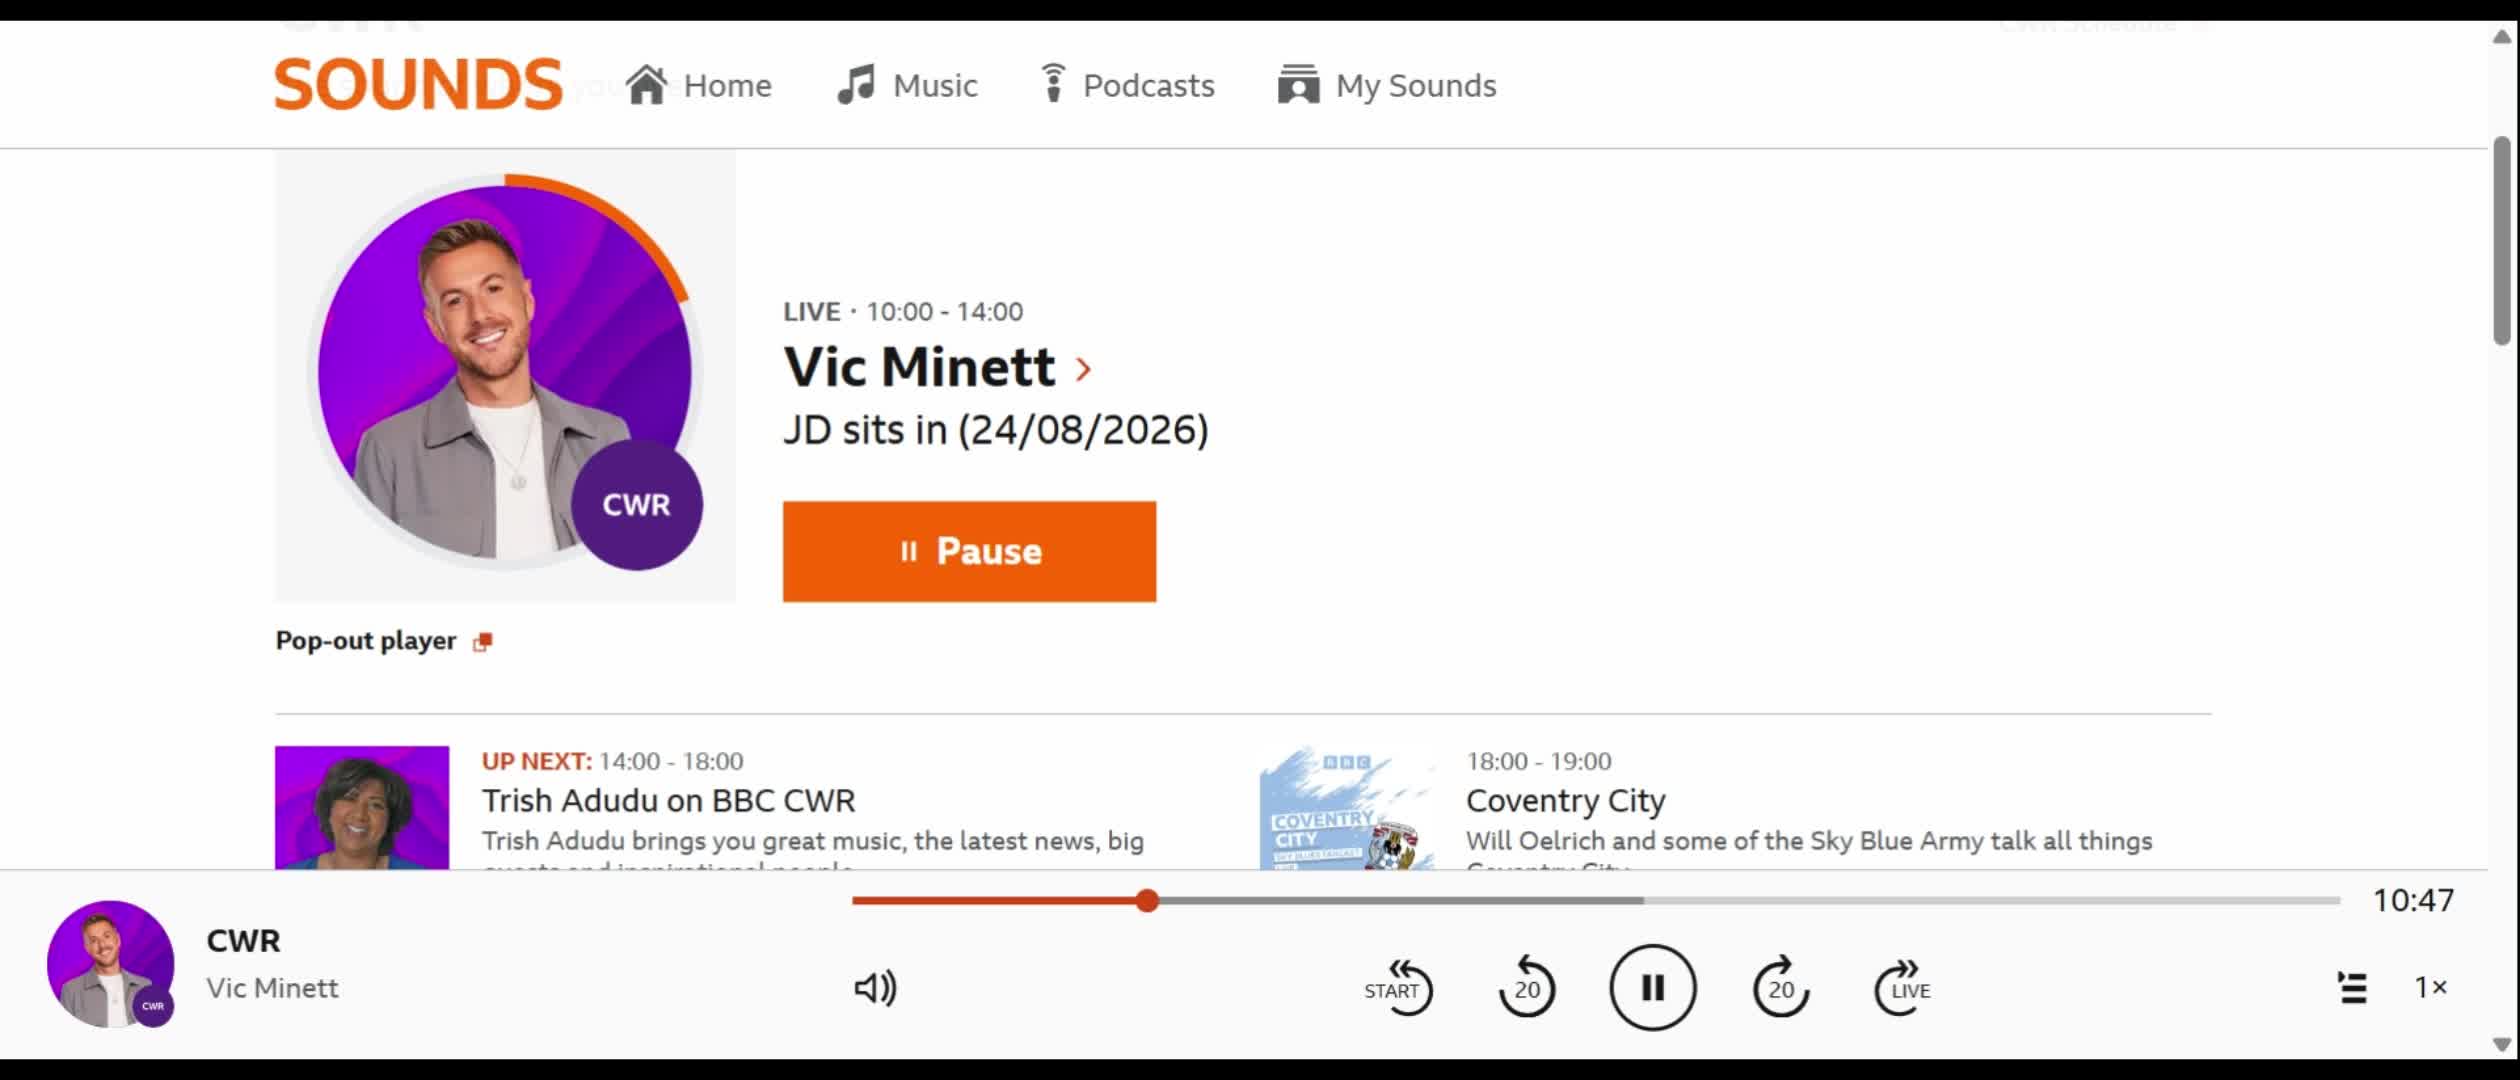Jump to LIVE broadcast
This screenshot has height=1080, width=2520.
point(1903,988)
